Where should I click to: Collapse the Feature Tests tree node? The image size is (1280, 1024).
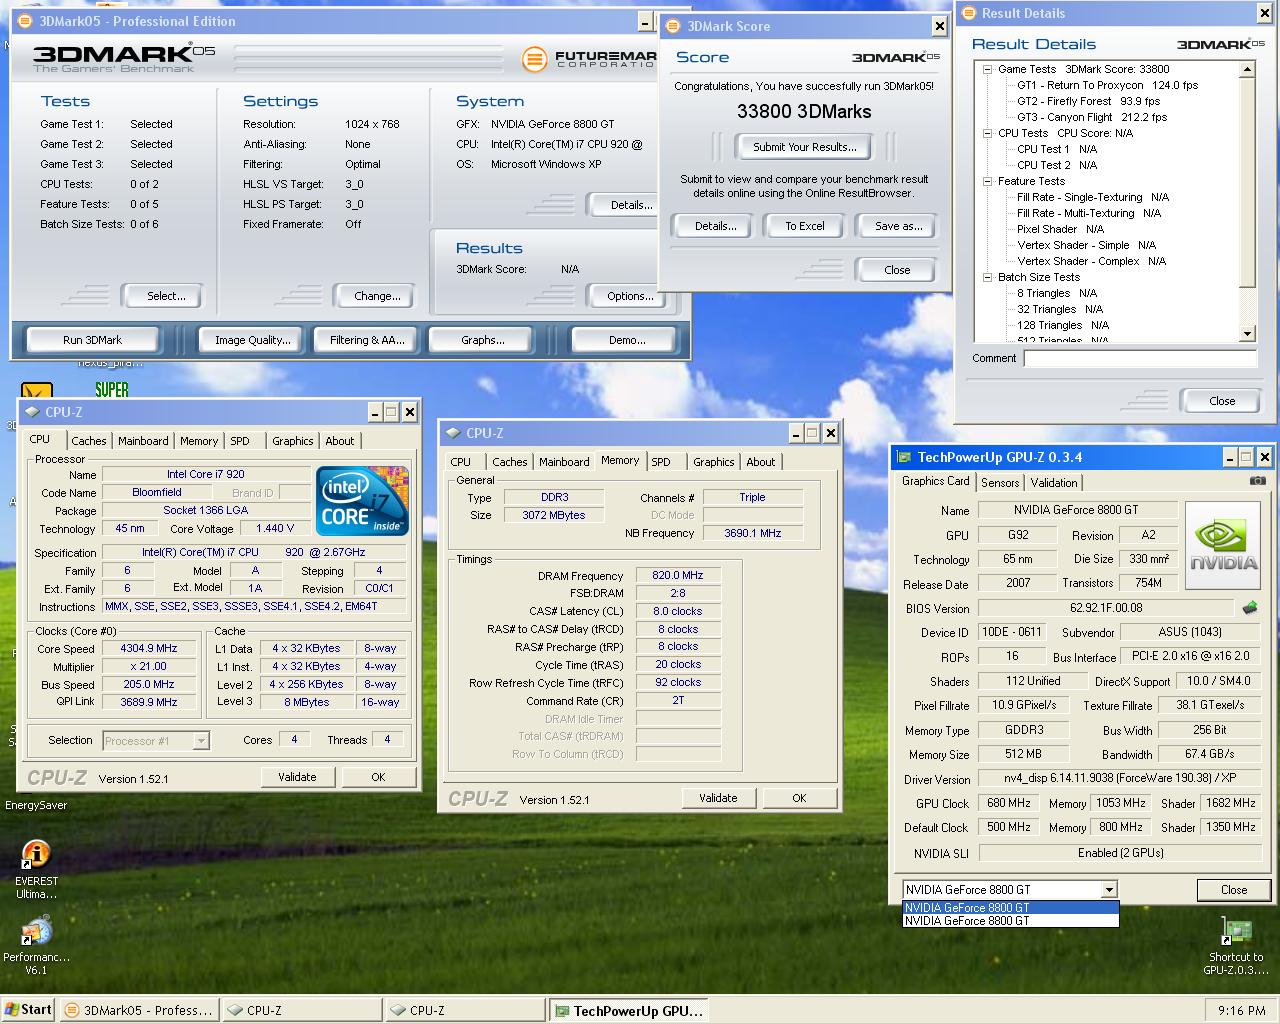coord(987,181)
